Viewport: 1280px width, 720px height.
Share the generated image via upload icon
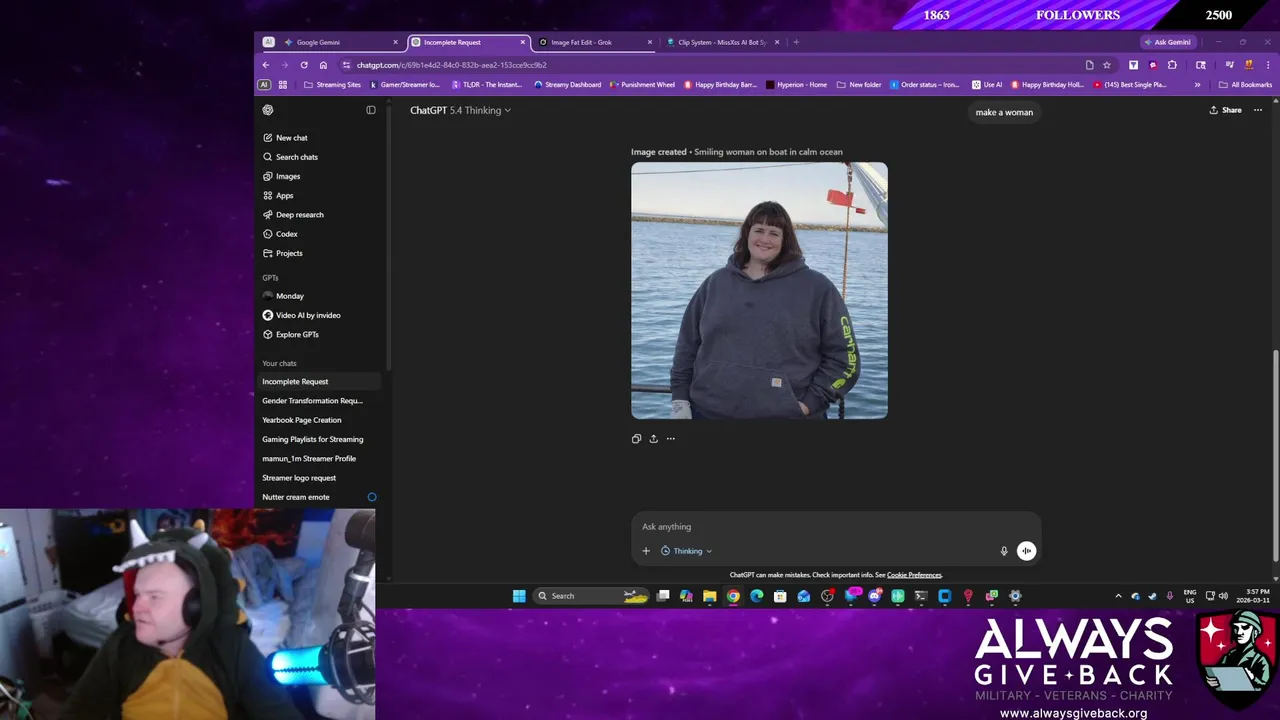click(653, 438)
